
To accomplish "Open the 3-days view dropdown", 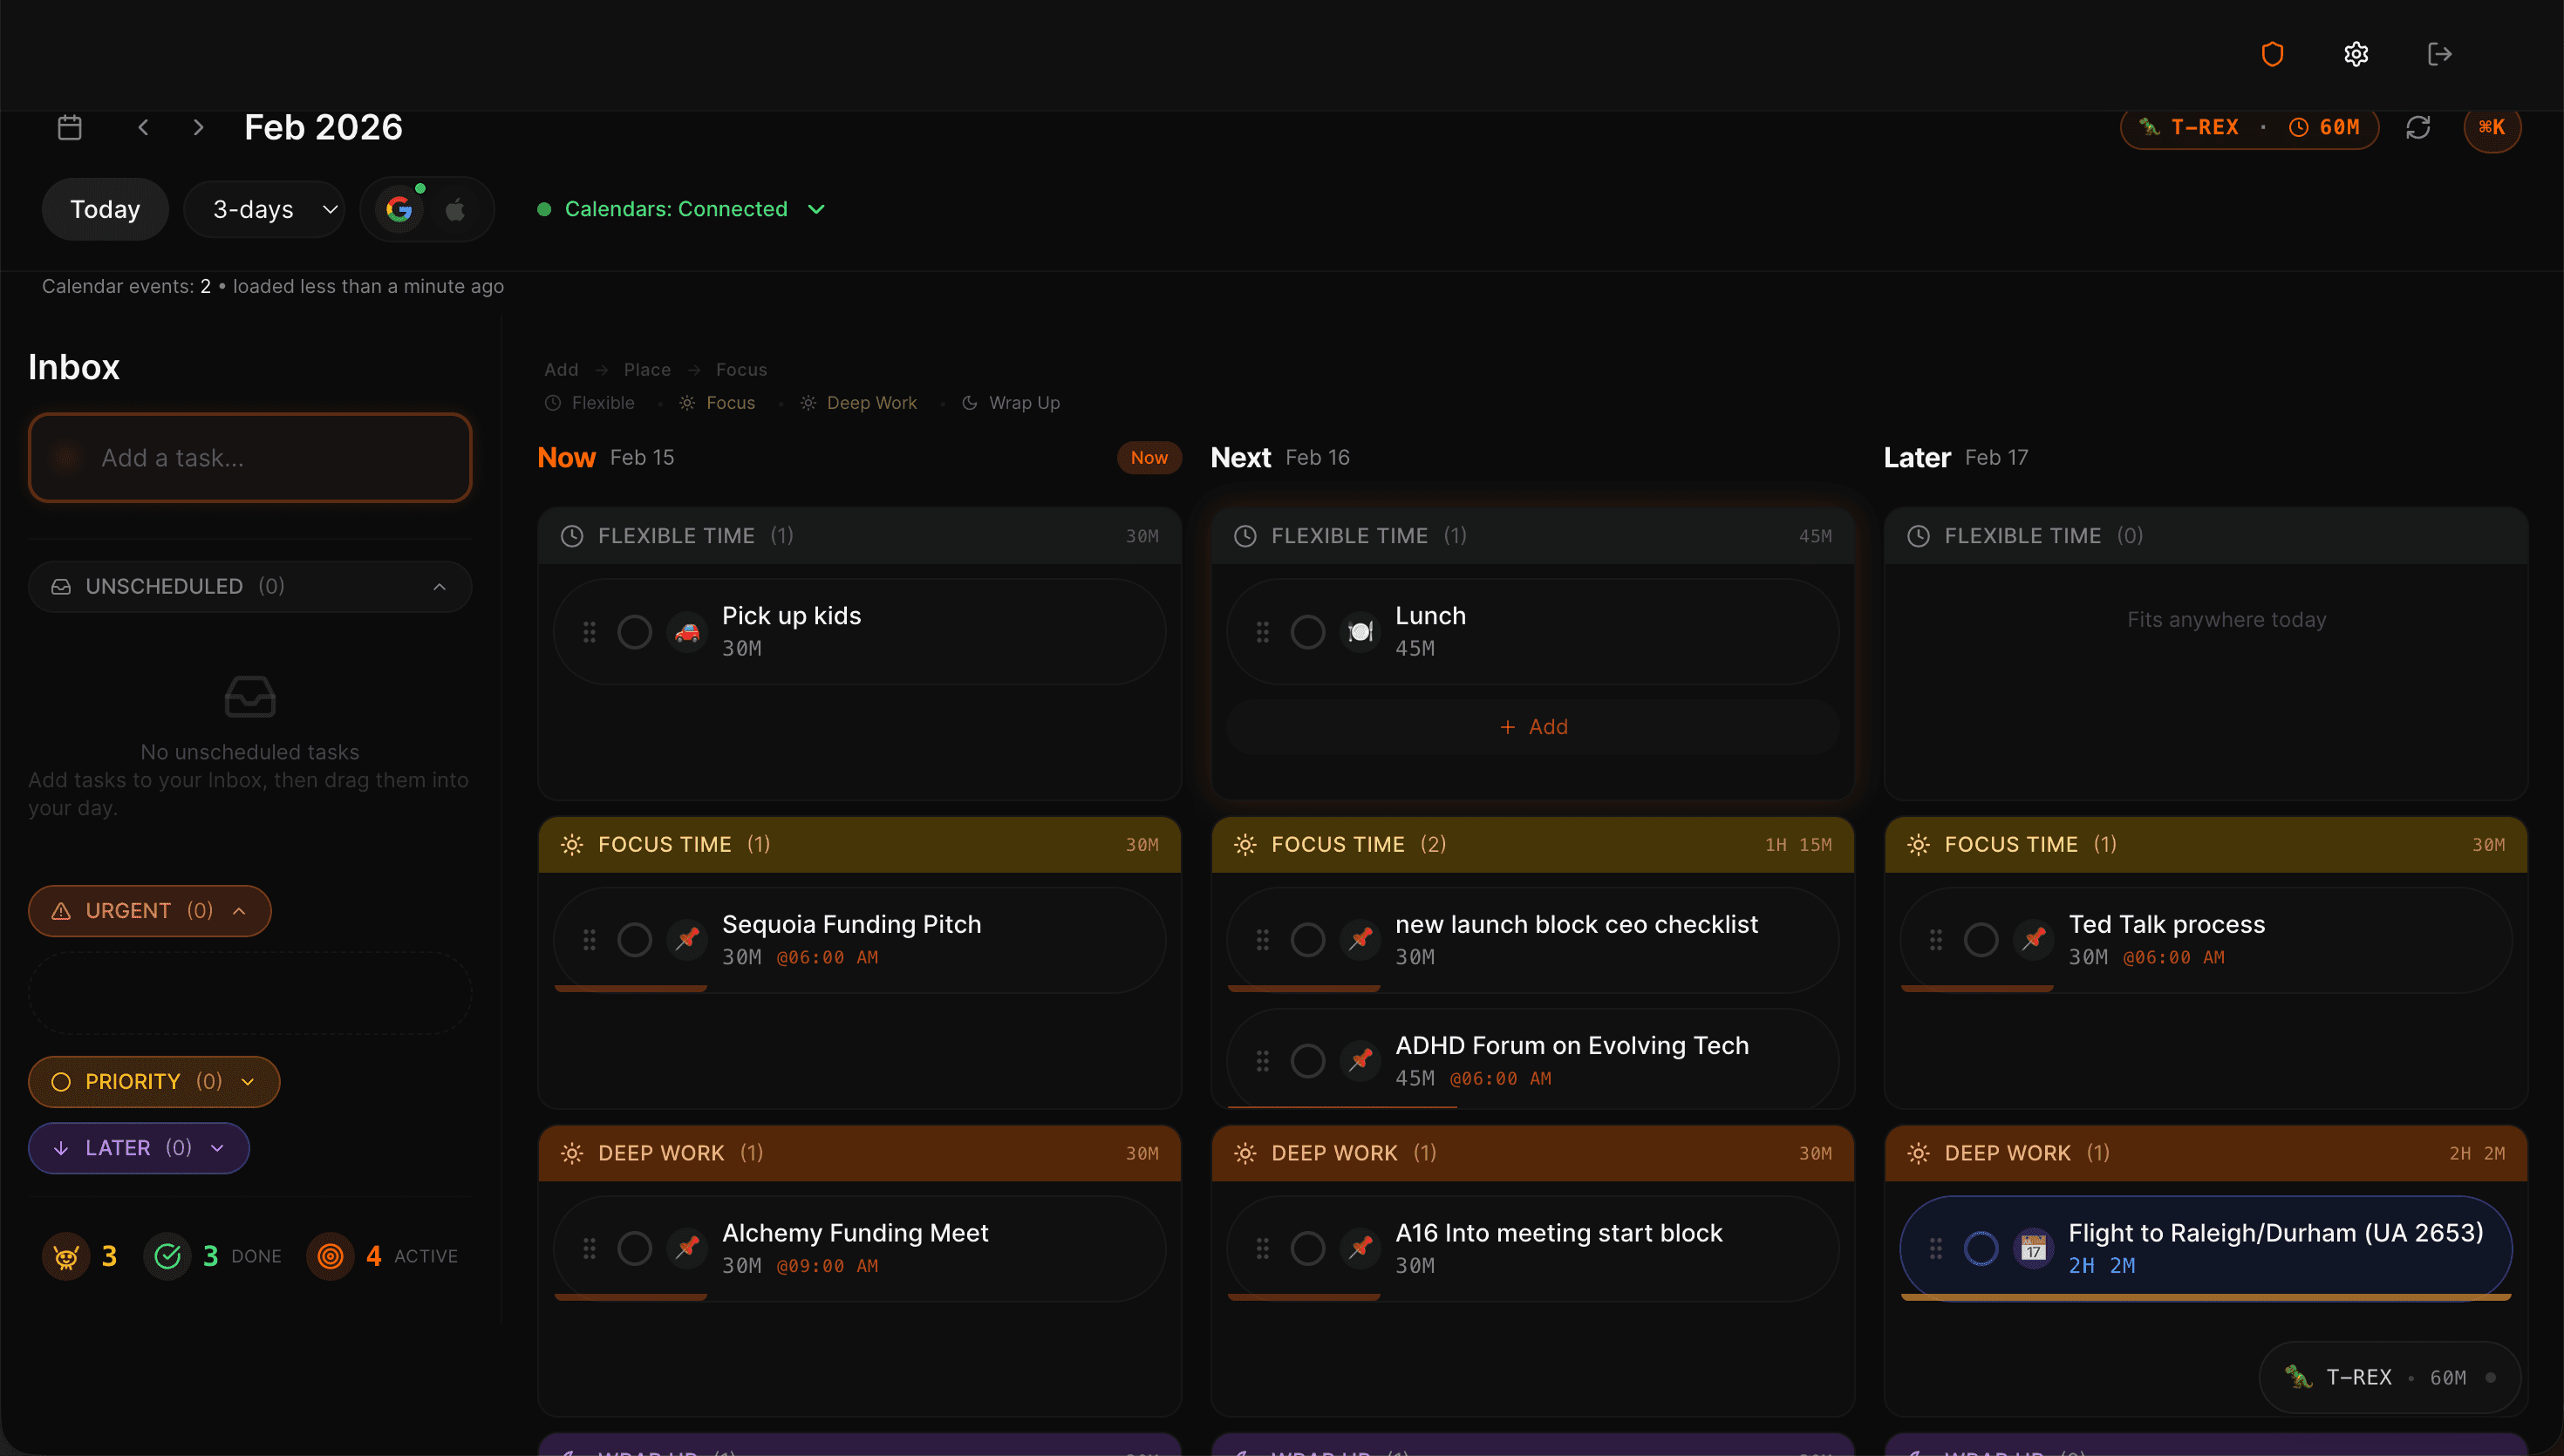I will [264, 208].
